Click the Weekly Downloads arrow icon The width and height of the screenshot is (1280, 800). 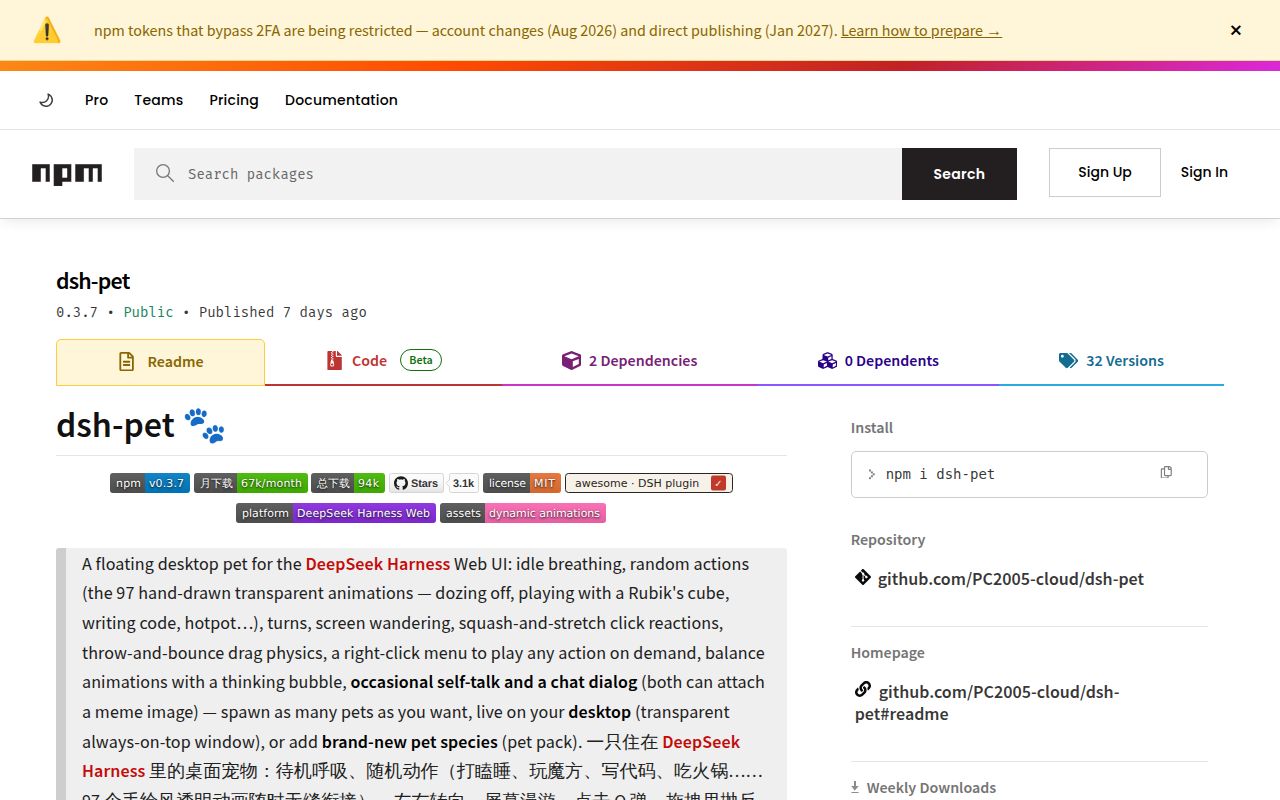click(x=856, y=788)
